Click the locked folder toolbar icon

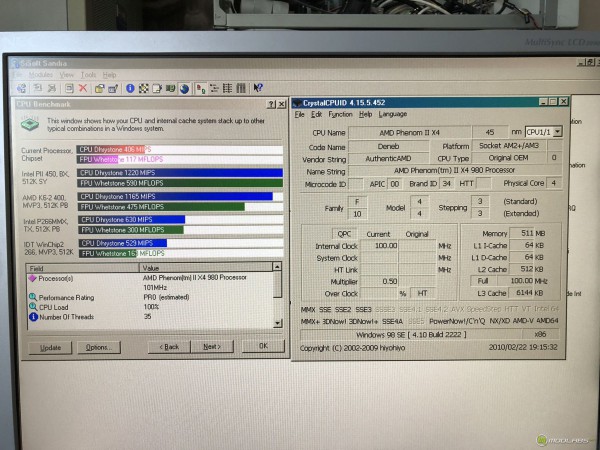click(x=99, y=89)
